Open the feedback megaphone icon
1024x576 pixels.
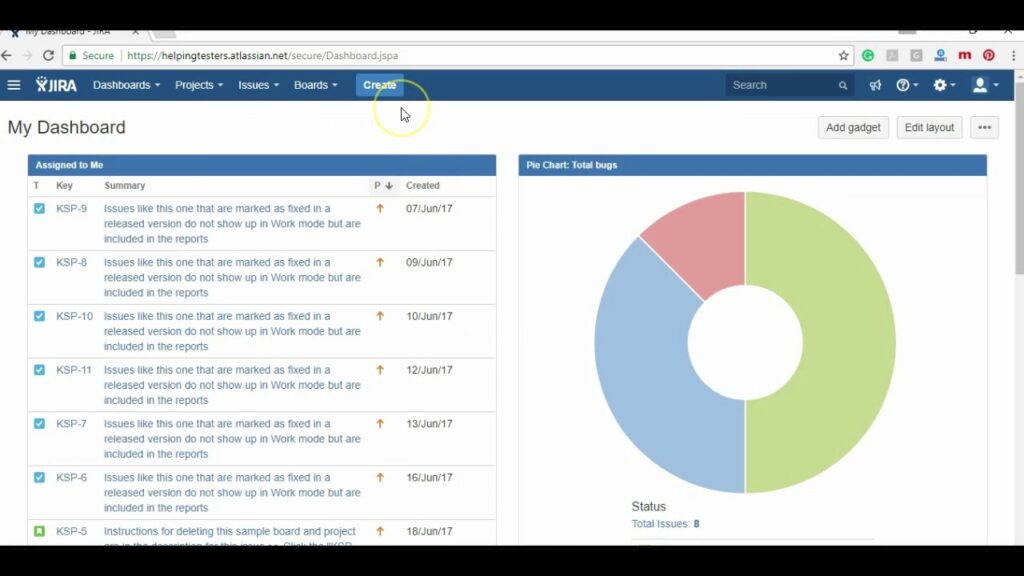[875, 85]
